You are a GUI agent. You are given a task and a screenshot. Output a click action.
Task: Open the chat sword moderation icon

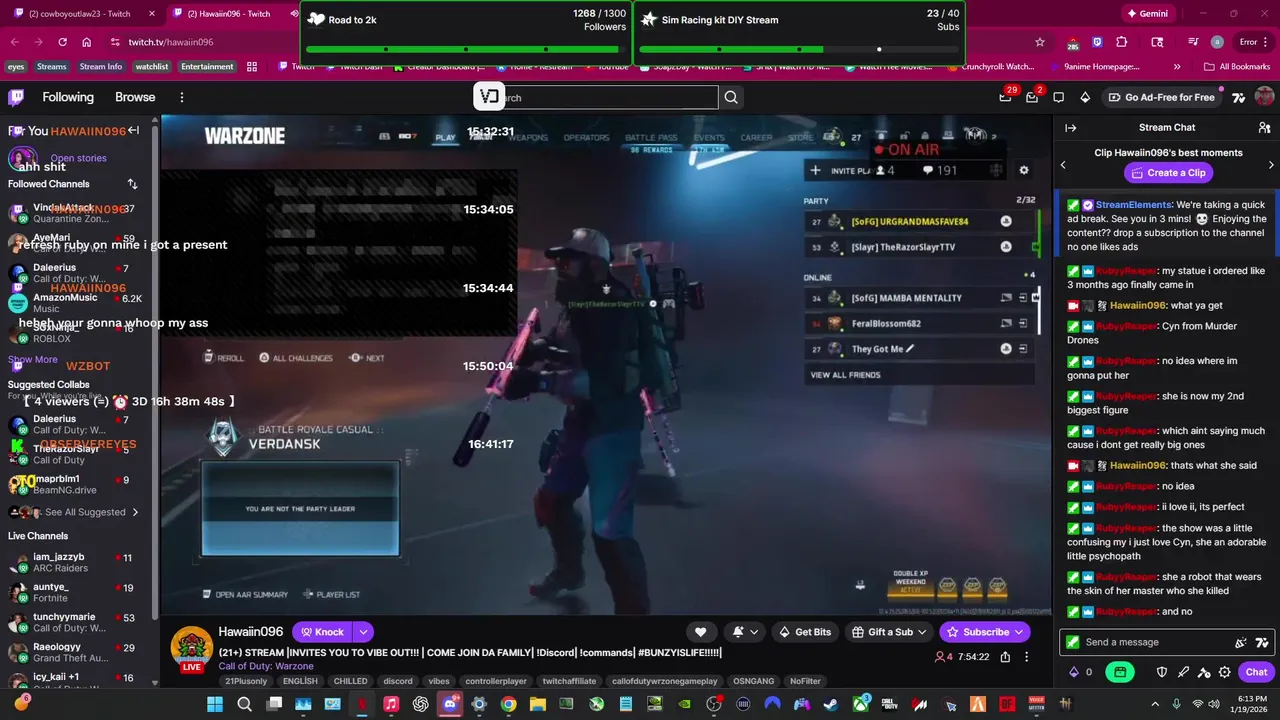tap(1183, 672)
